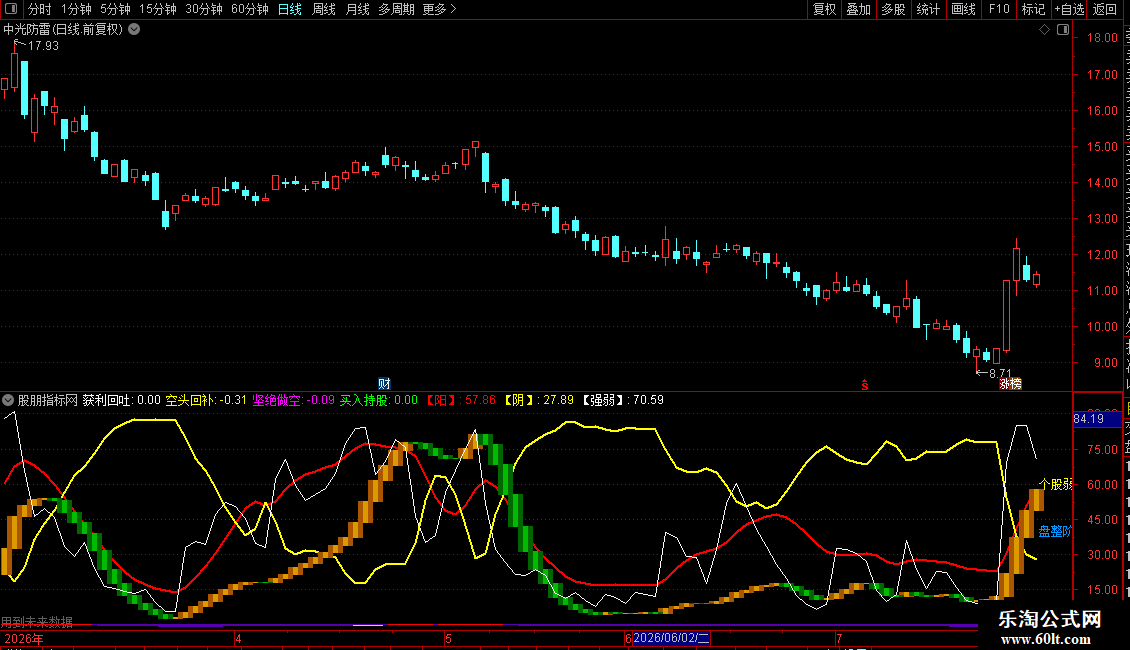Click the maximize chart pane icon

[x=1063, y=30]
